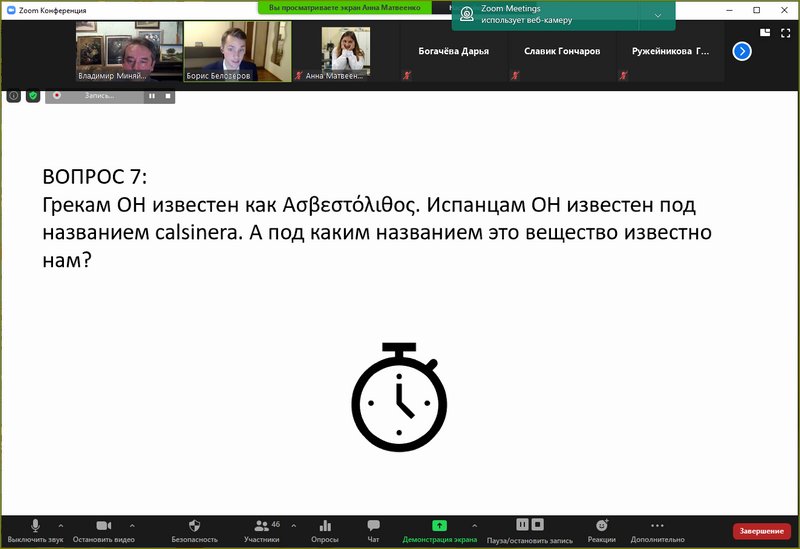Select Владимир Миняй video thumbnail
Image resolution: width=800 pixels, height=549 pixels.
point(129,51)
